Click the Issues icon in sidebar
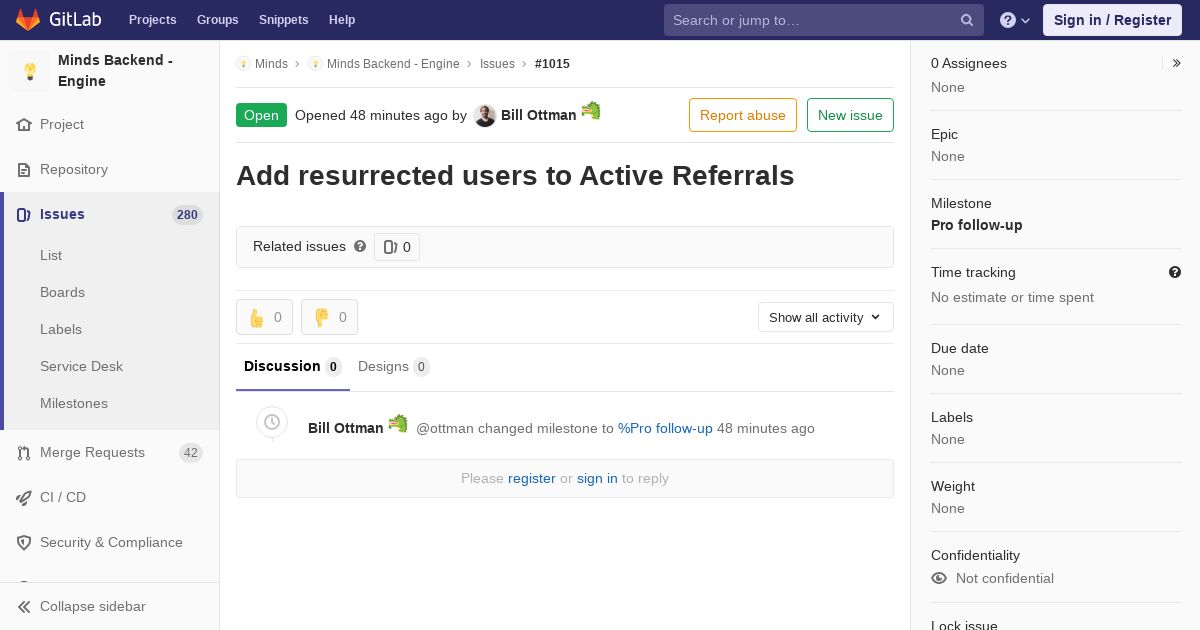 click(24, 215)
